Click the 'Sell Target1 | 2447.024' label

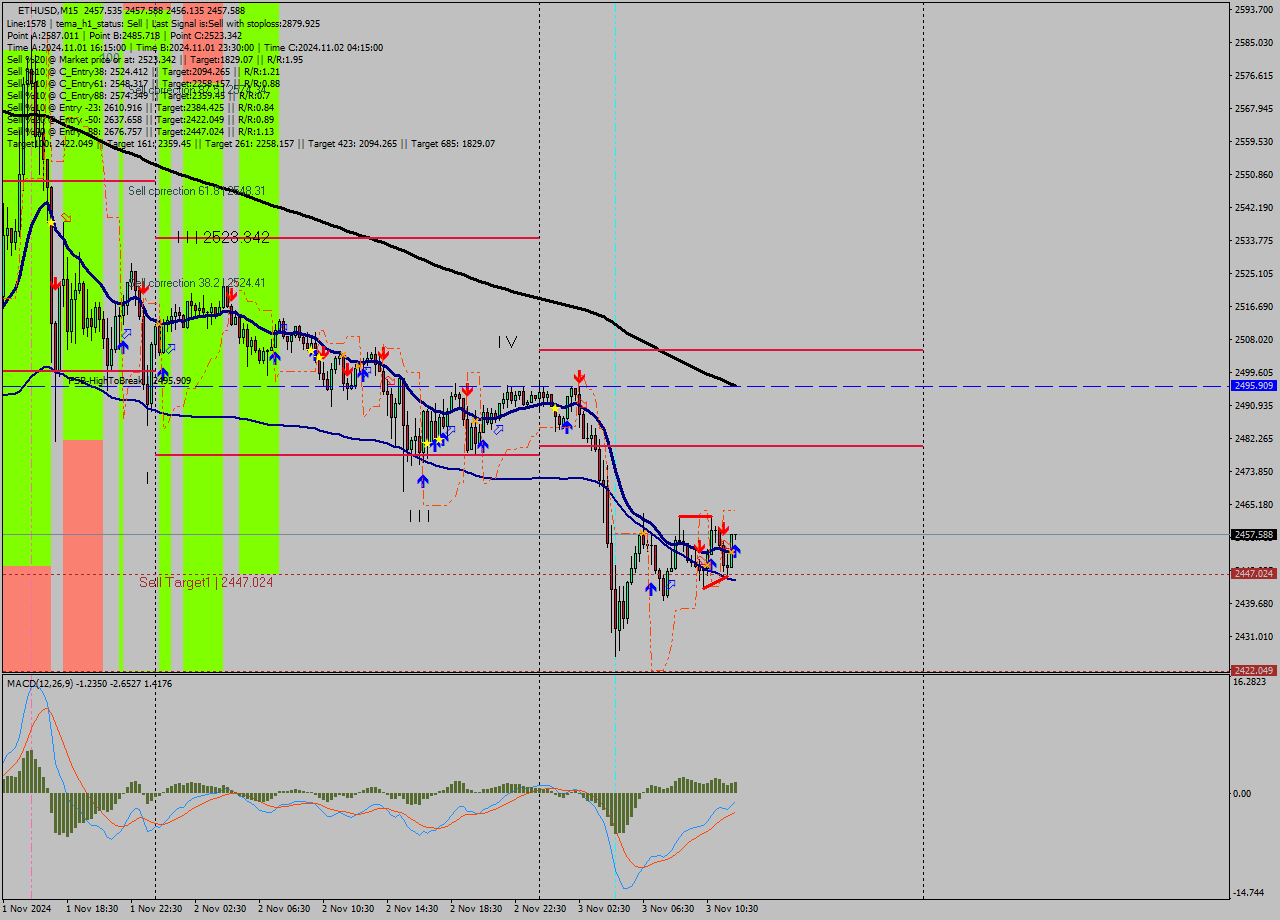pos(206,582)
